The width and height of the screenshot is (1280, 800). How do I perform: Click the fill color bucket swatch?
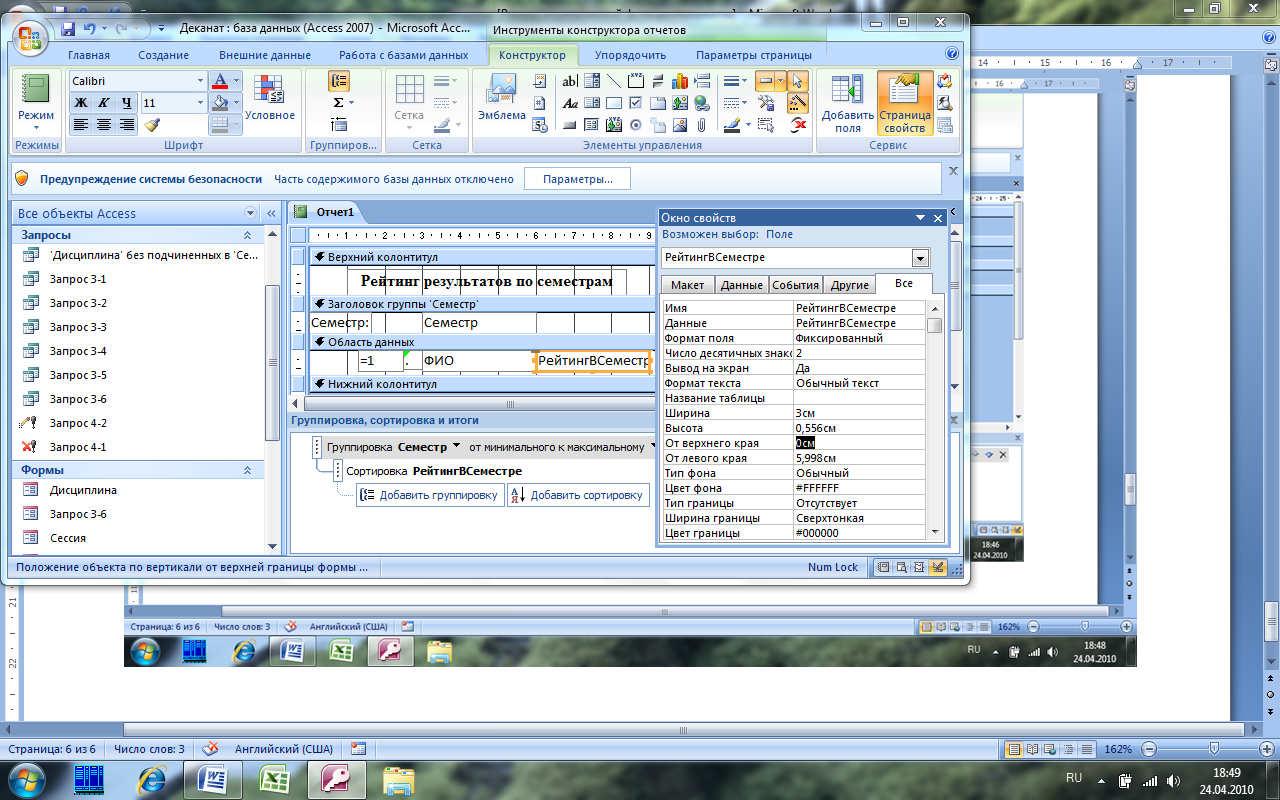220,103
